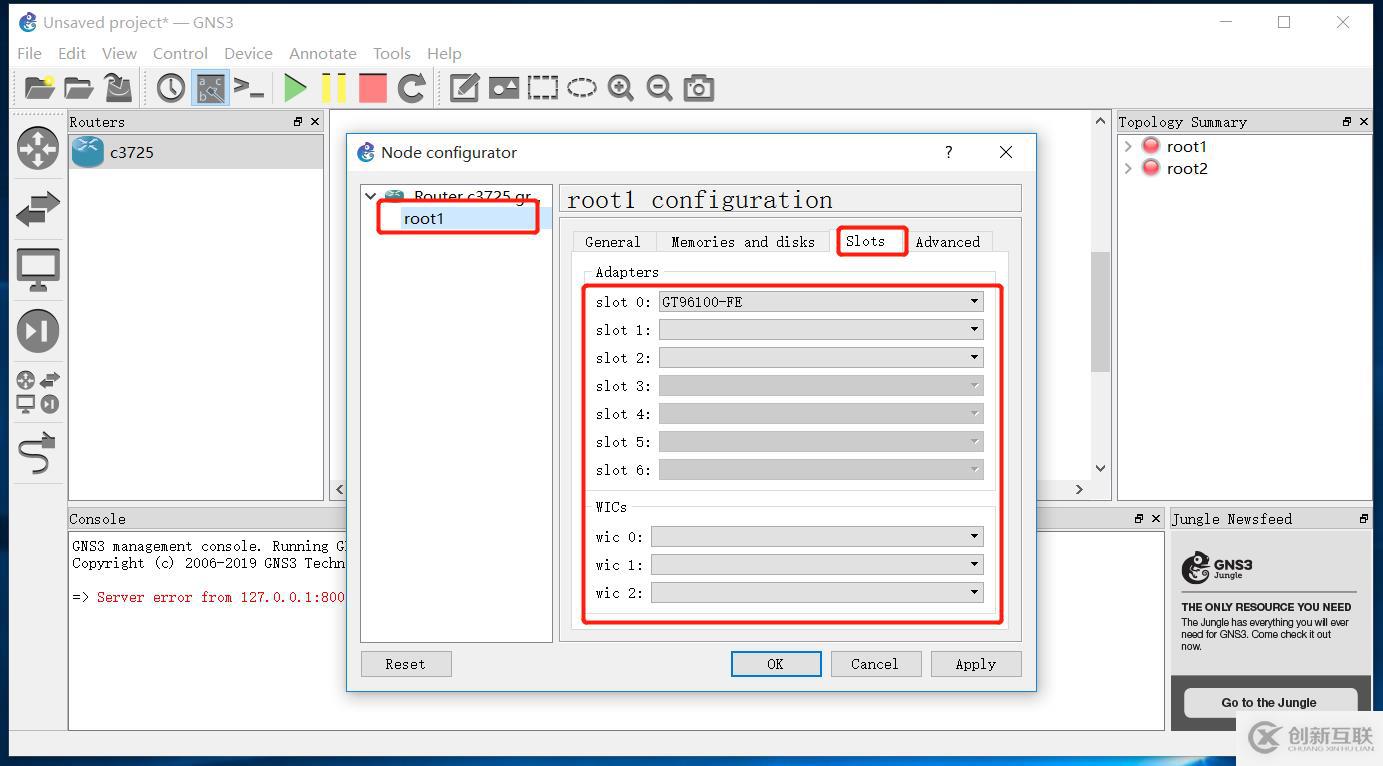The image size is (1383, 766).
Task: Open the slot 0 adapter dropdown
Action: (x=821, y=302)
